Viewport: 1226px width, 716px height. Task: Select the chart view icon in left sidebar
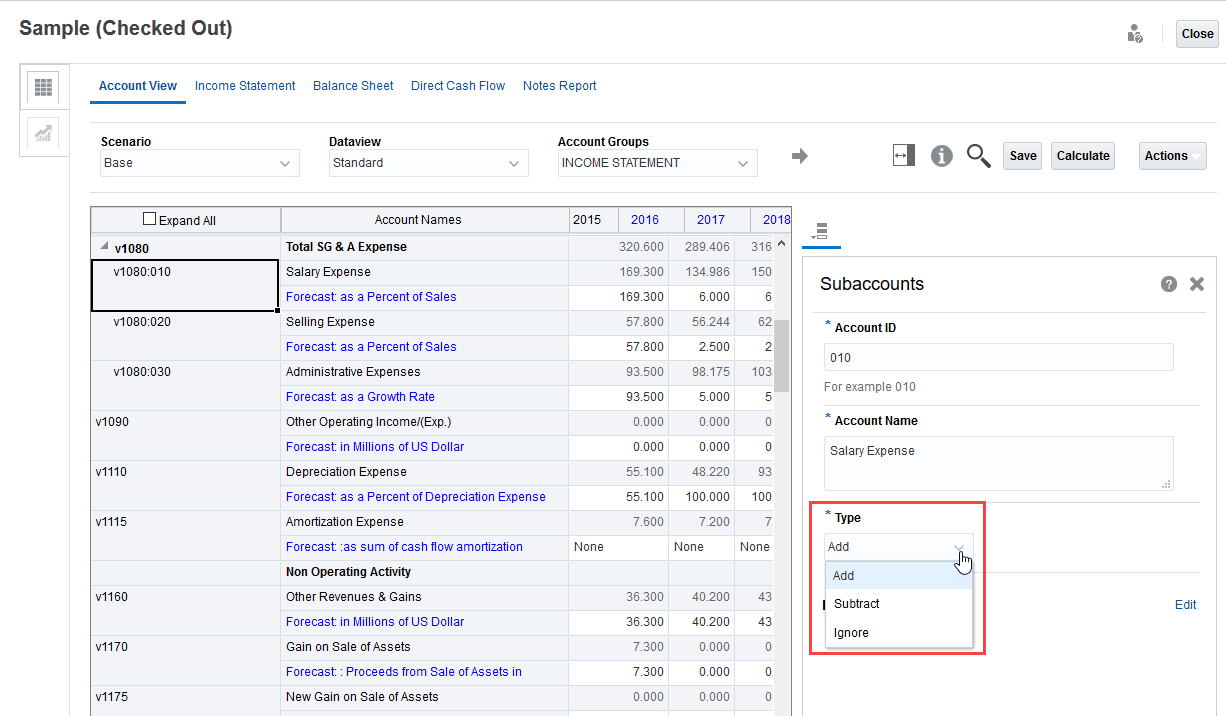coord(42,133)
